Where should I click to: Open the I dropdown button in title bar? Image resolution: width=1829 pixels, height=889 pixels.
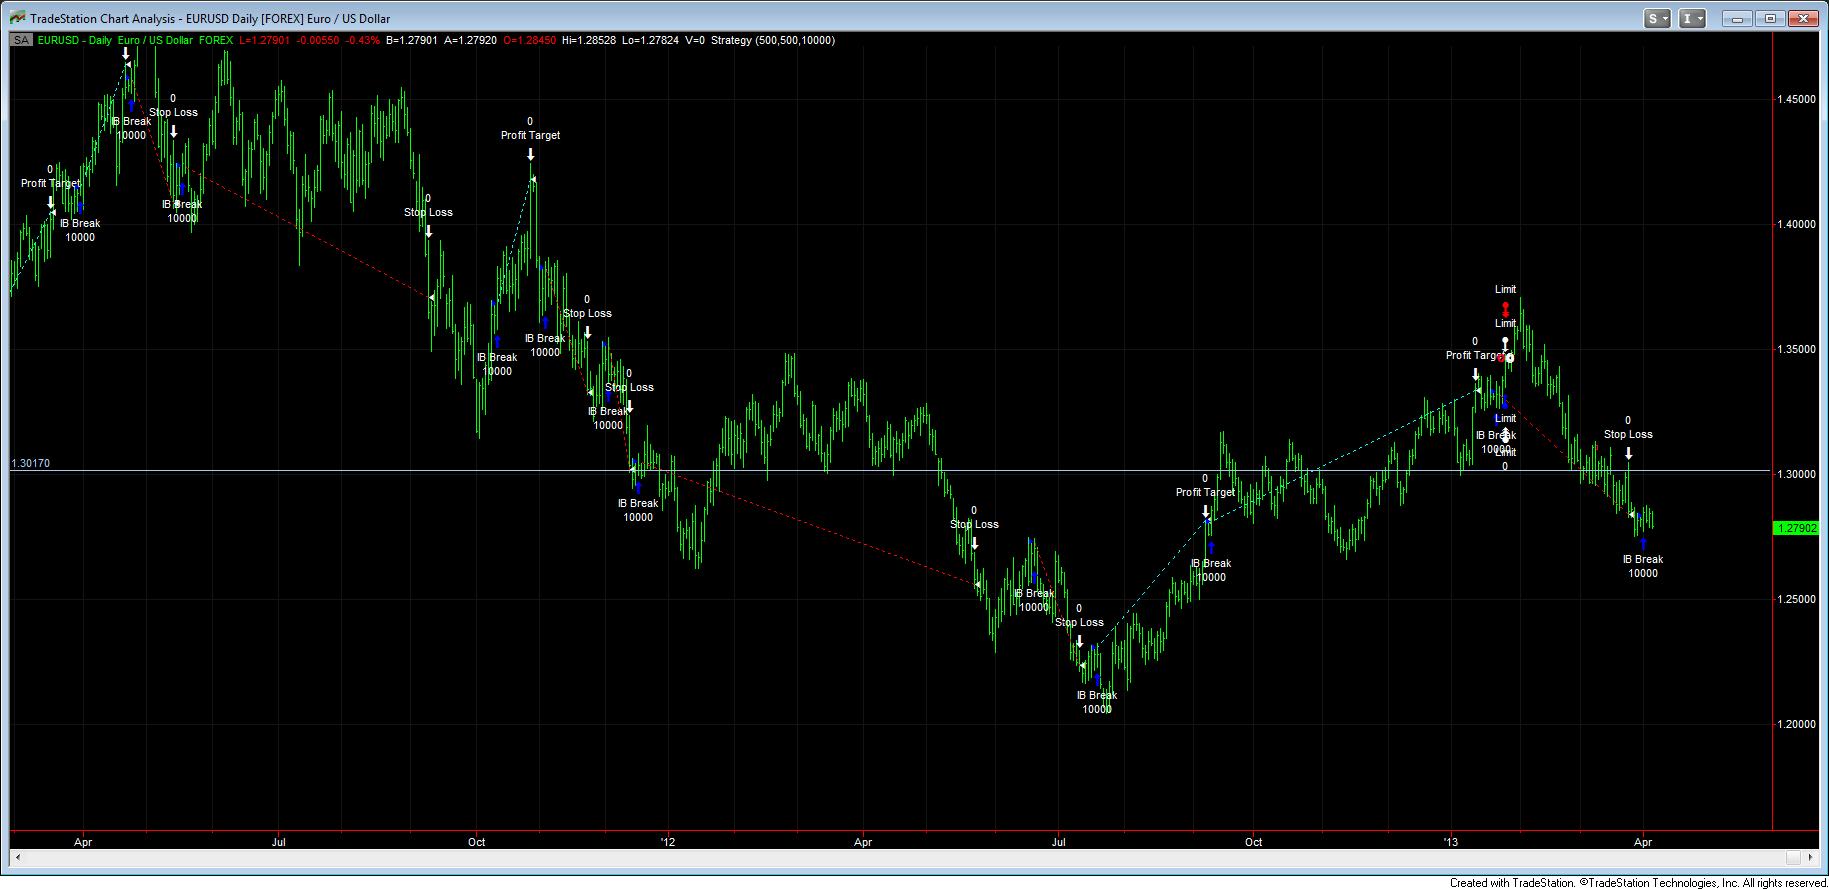pyautogui.click(x=1692, y=18)
